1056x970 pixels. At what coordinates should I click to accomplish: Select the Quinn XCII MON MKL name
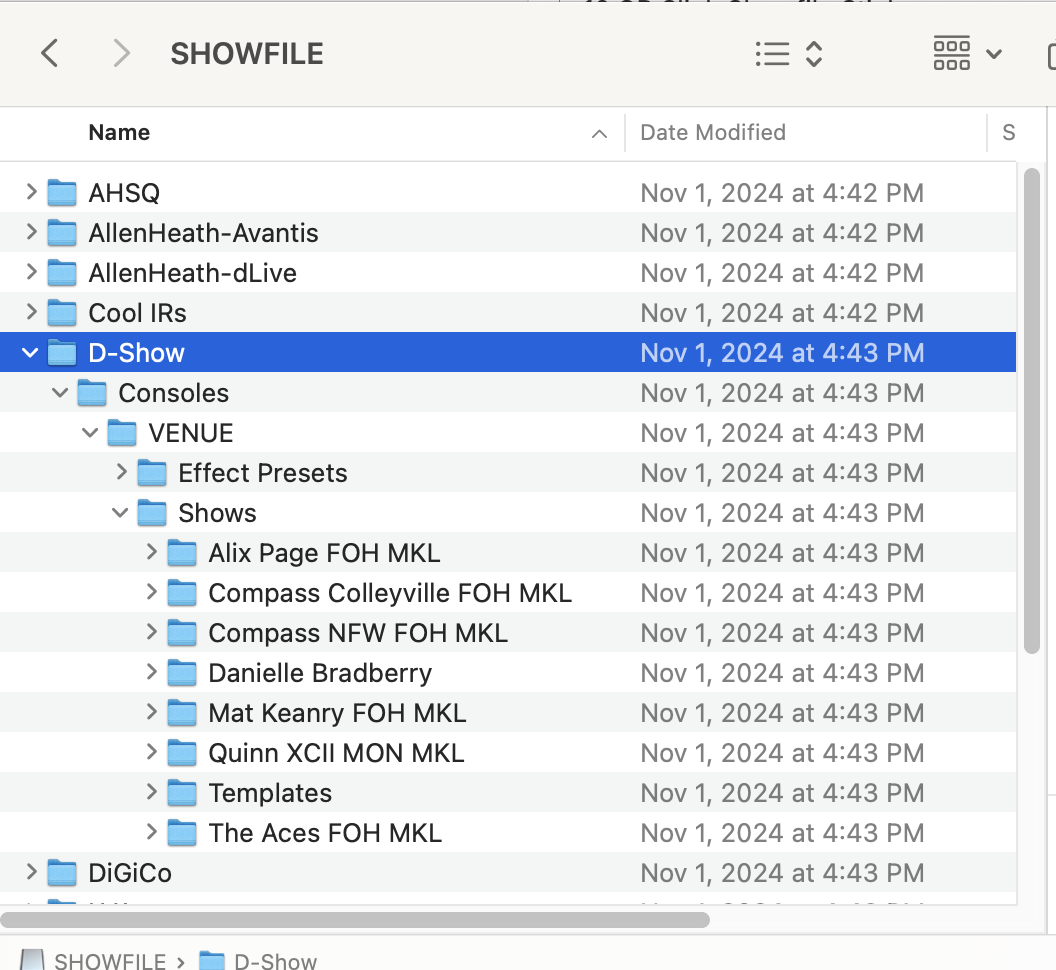[x=336, y=753]
